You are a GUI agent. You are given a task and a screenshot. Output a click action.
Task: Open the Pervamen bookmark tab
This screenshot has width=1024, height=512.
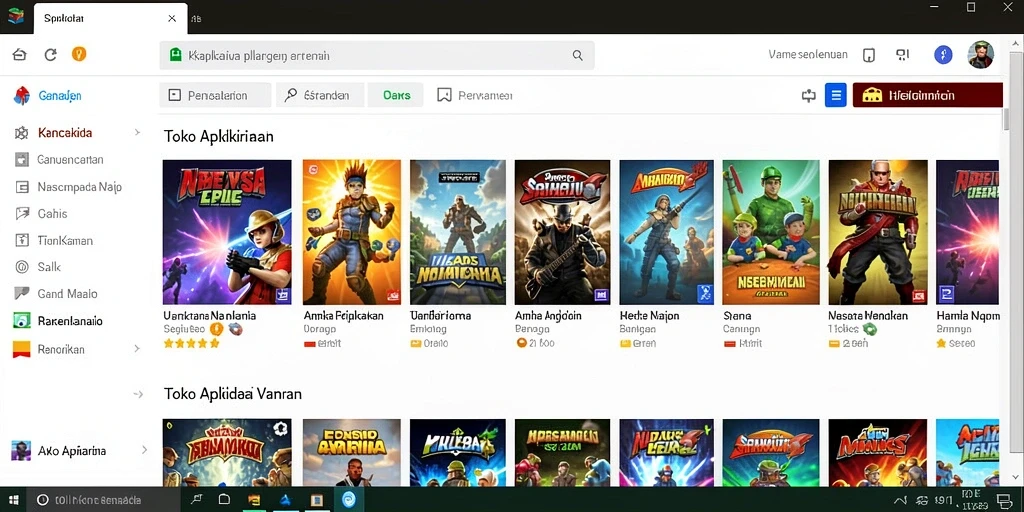coord(474,95)
